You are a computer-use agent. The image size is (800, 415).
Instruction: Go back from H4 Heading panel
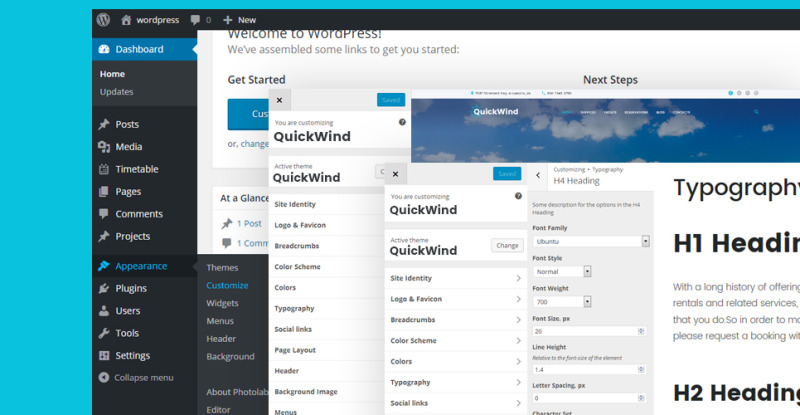(x=538, y=175)
